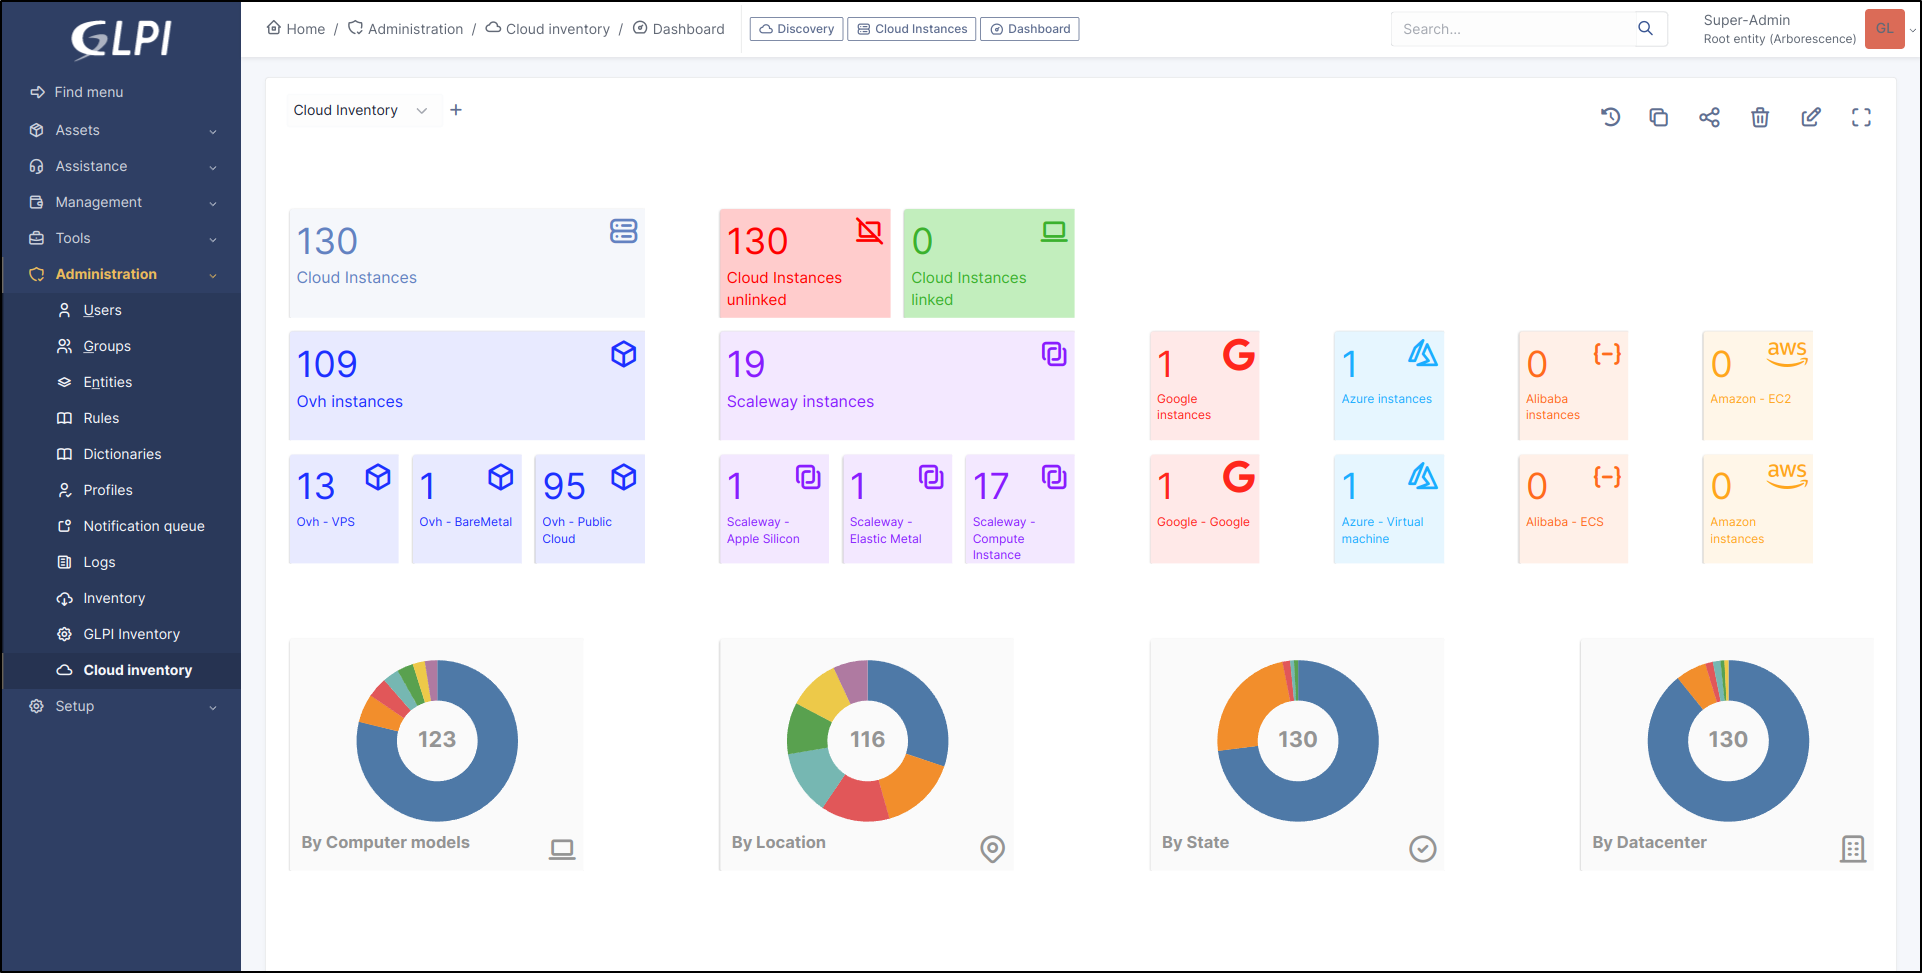Screen dimensions: 1922x973
Task: Open the share dashboard icon
Action: point(1709,117)
